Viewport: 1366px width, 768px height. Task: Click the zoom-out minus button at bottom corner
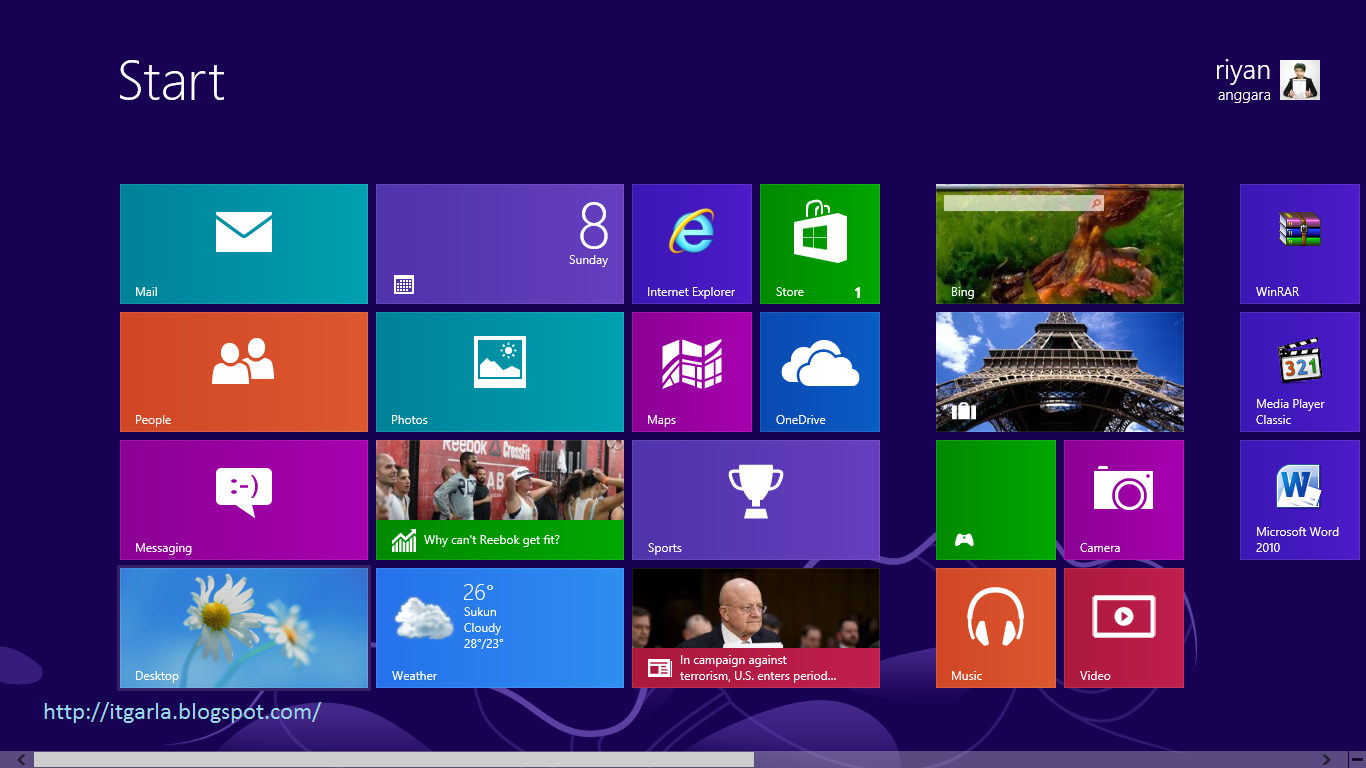click(x=1356, y=760)
